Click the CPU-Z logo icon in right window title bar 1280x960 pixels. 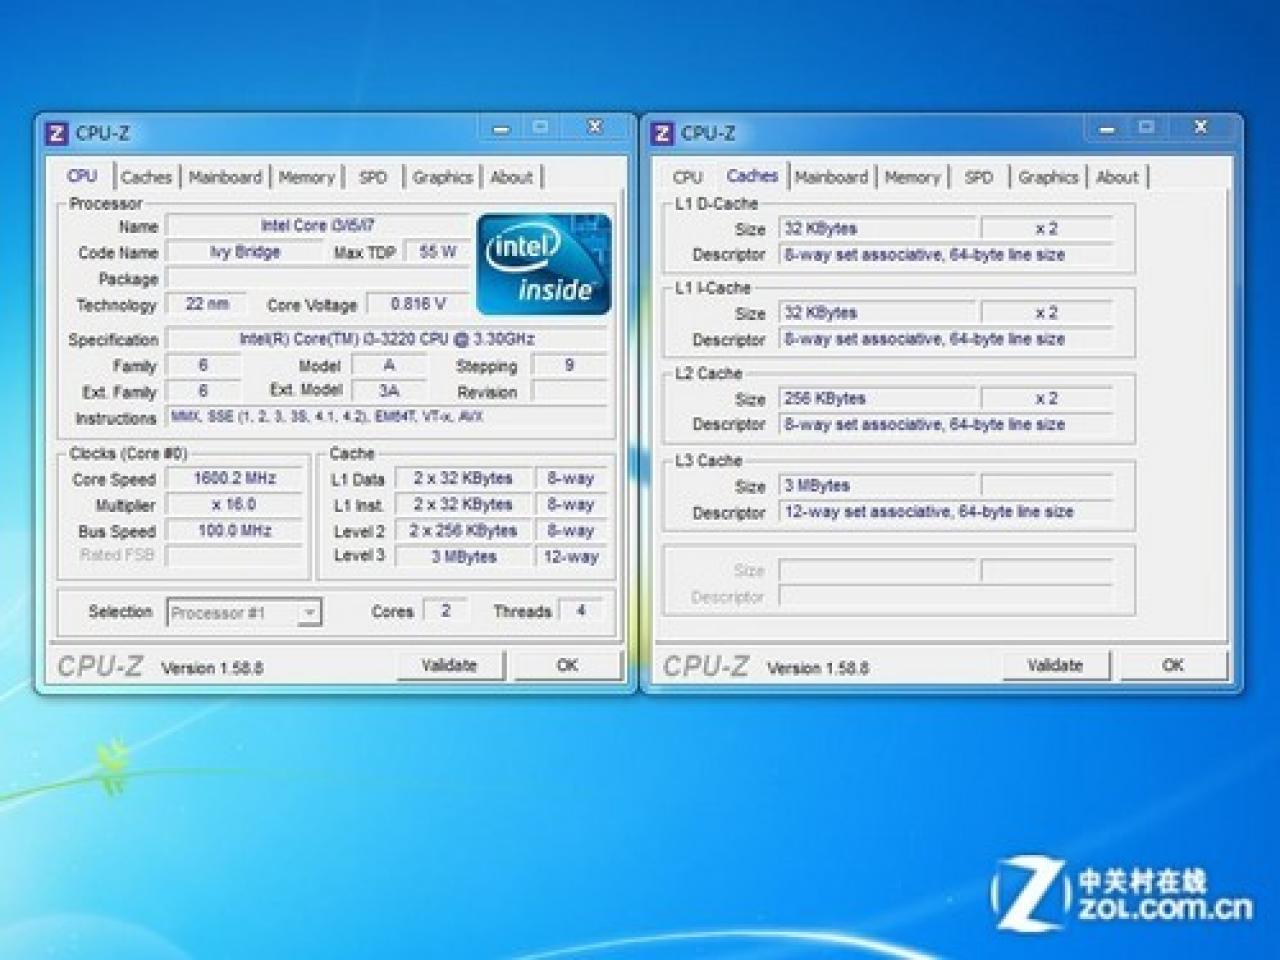(x=662, y=133)
